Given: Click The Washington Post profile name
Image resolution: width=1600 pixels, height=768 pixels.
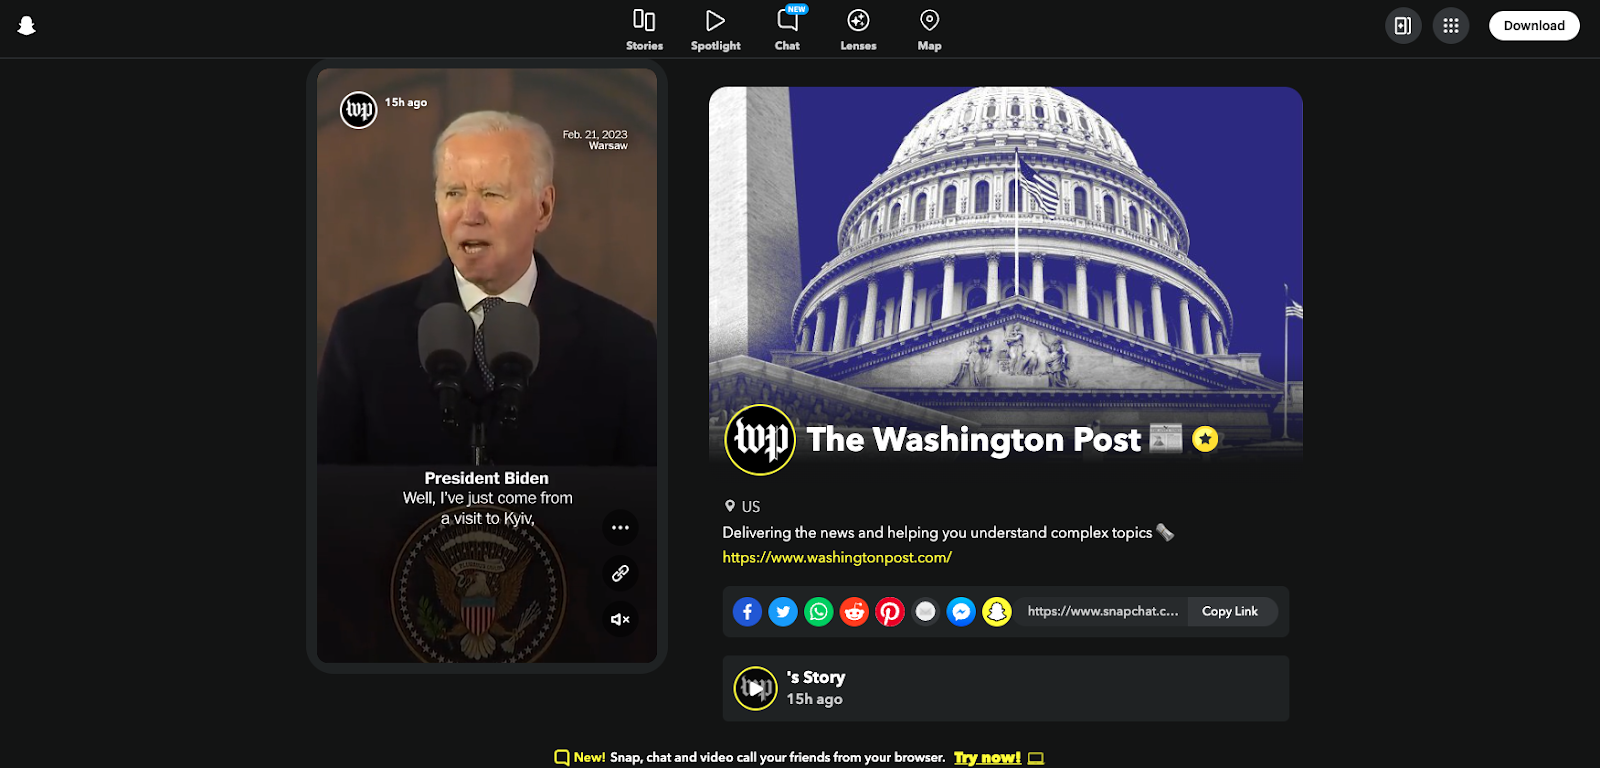Looking at the screenshot, I should (x=974, y=440).
